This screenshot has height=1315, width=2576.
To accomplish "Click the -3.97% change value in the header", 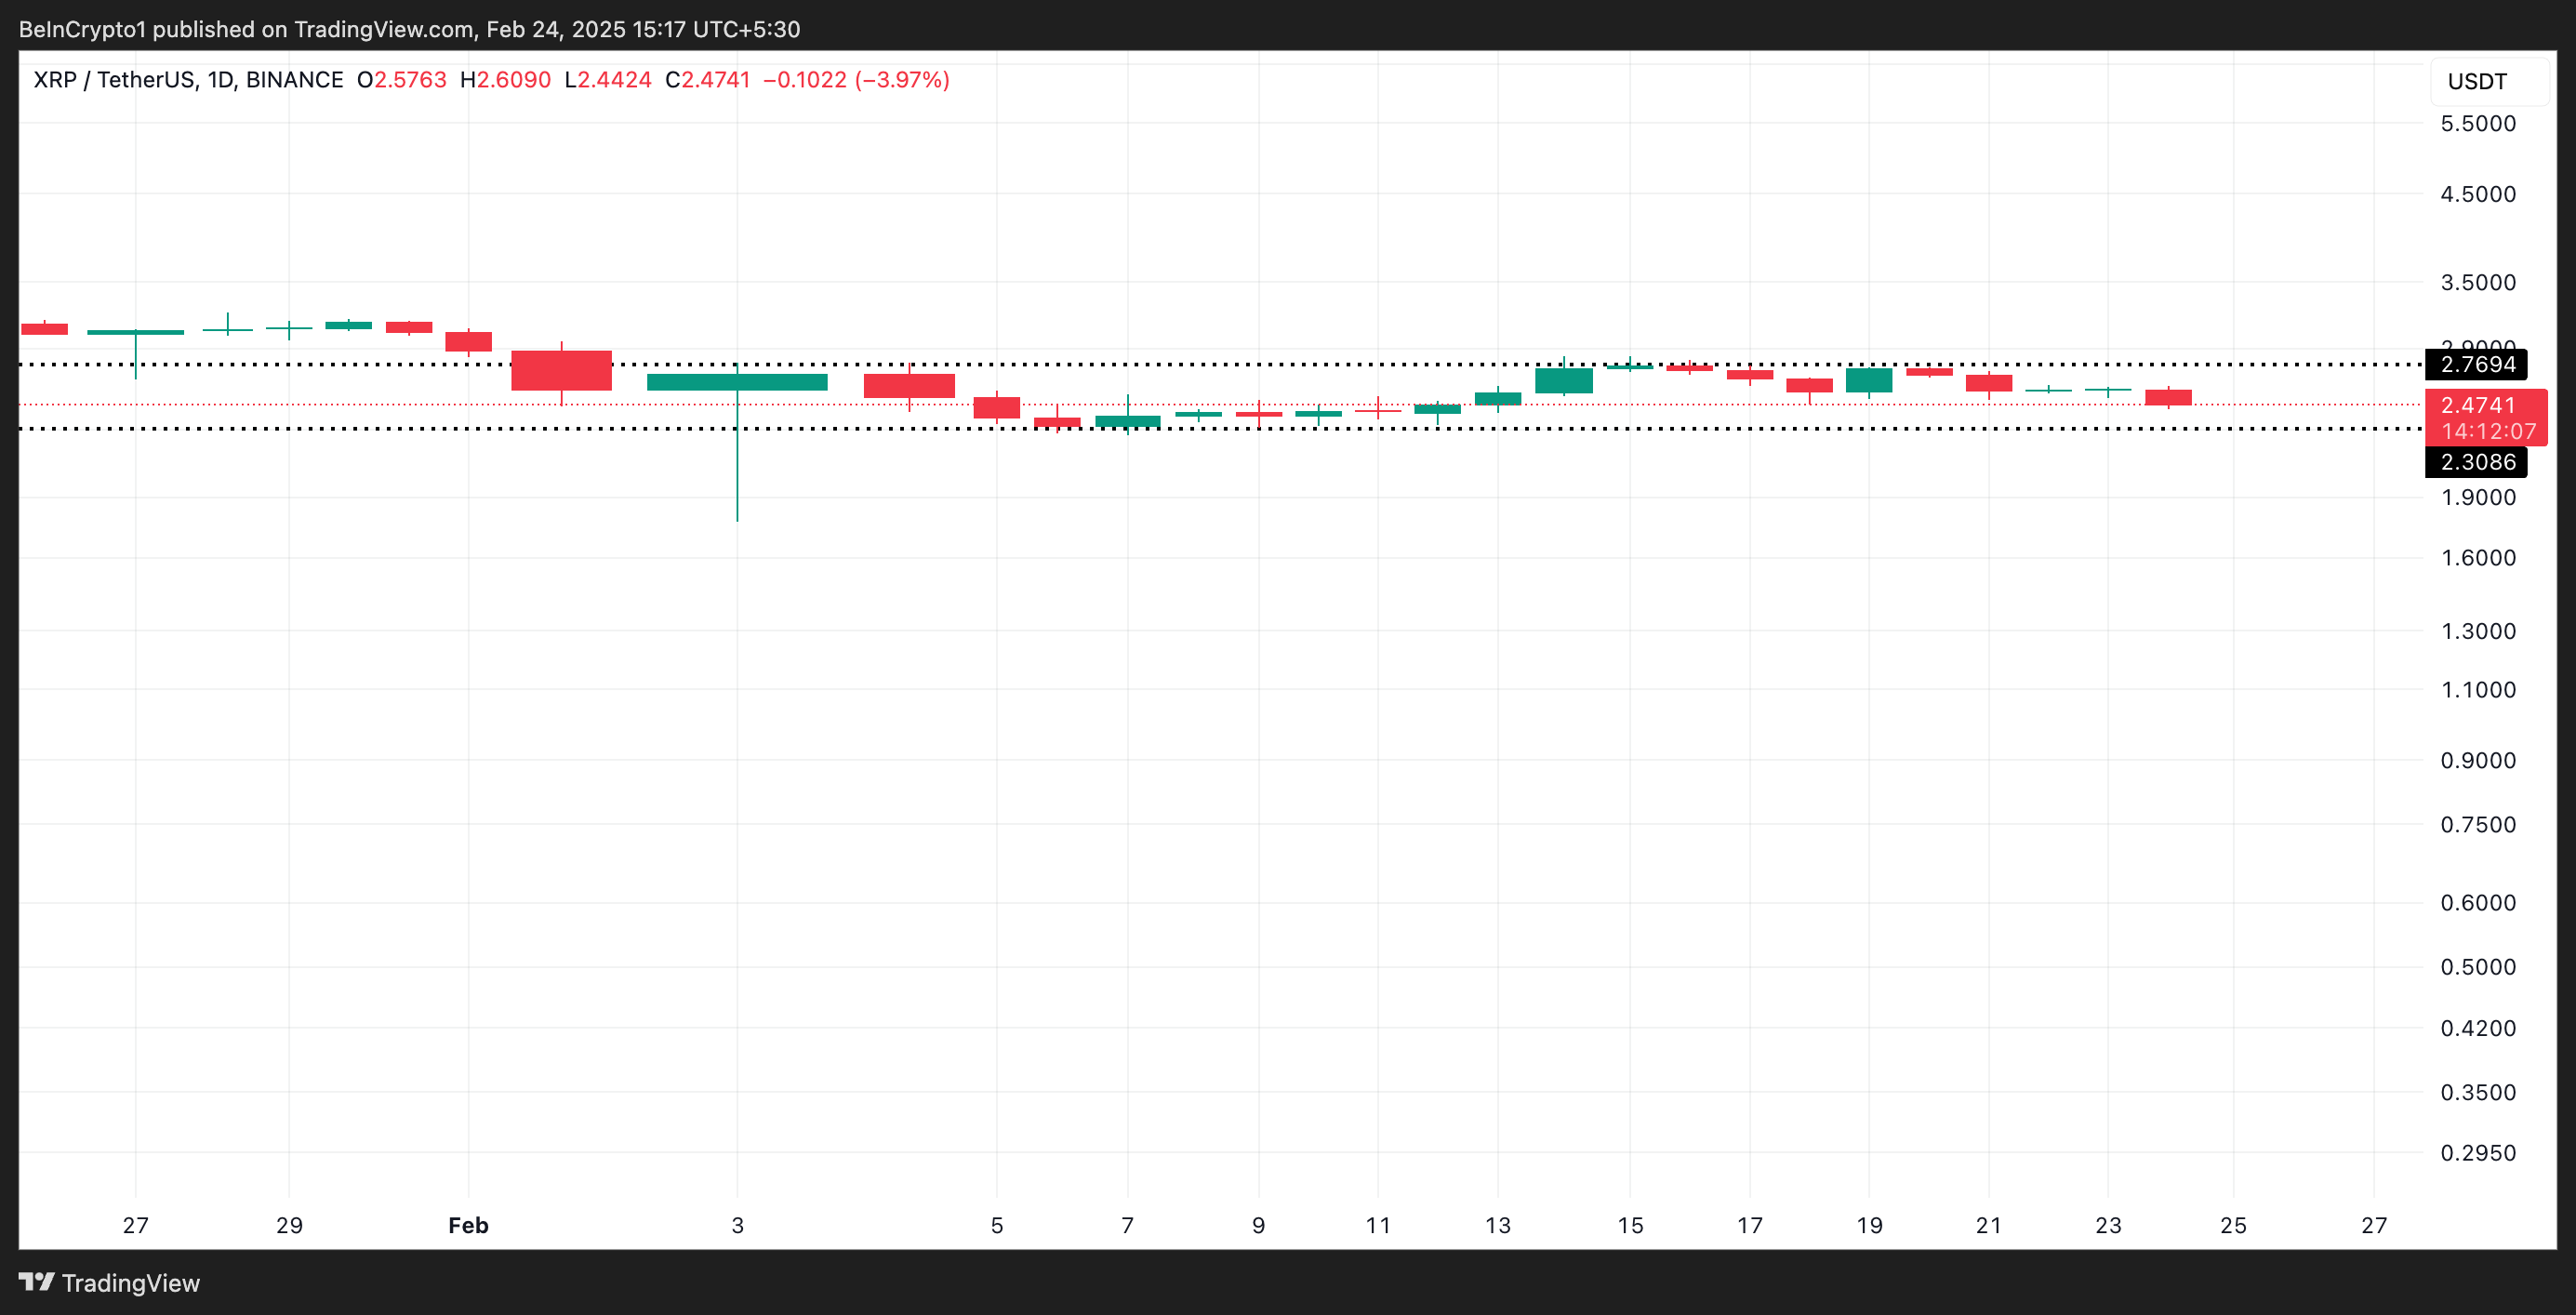I will [902, 80].
